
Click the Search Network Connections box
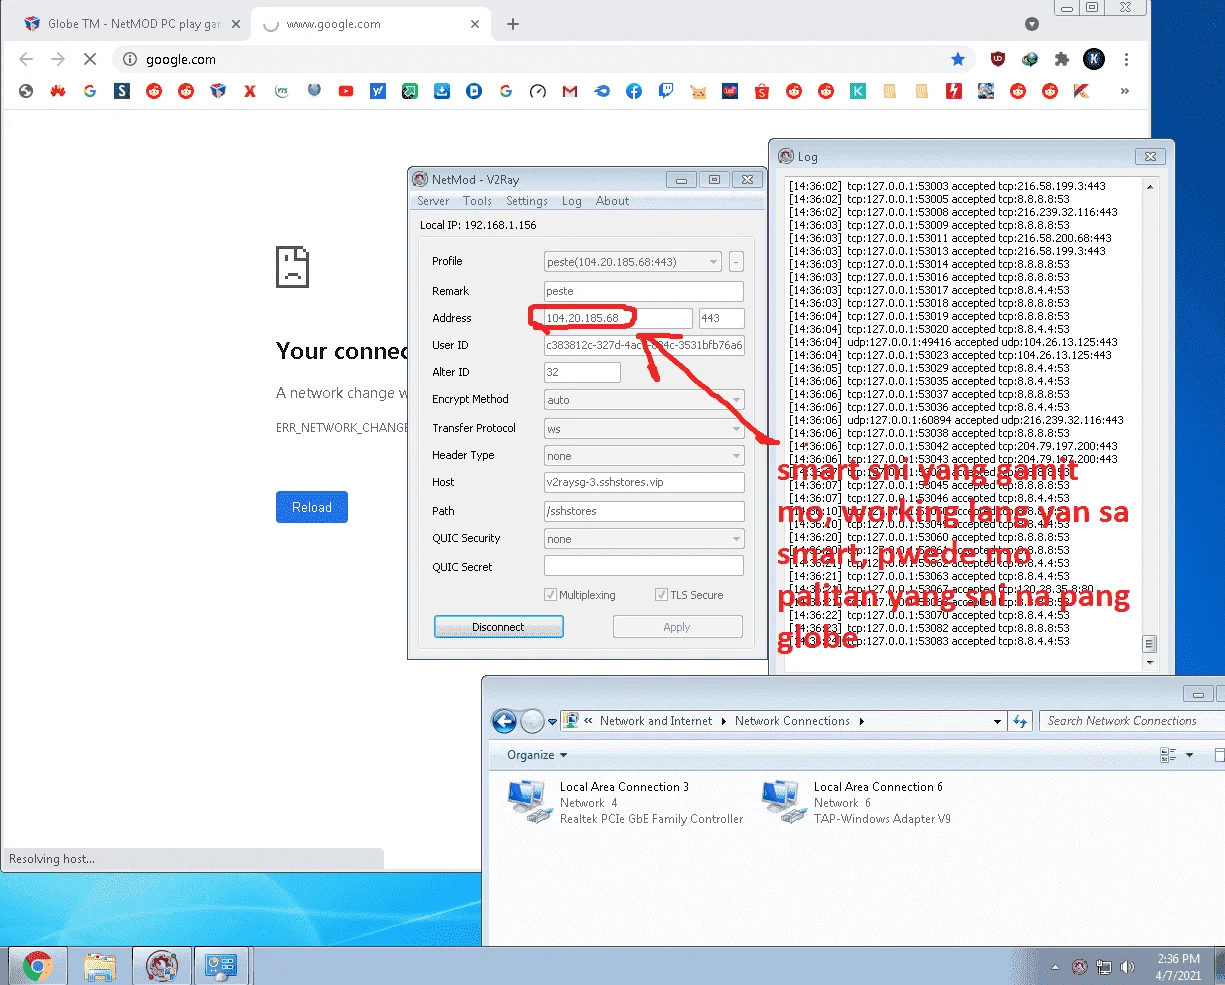click(1131, 721)
